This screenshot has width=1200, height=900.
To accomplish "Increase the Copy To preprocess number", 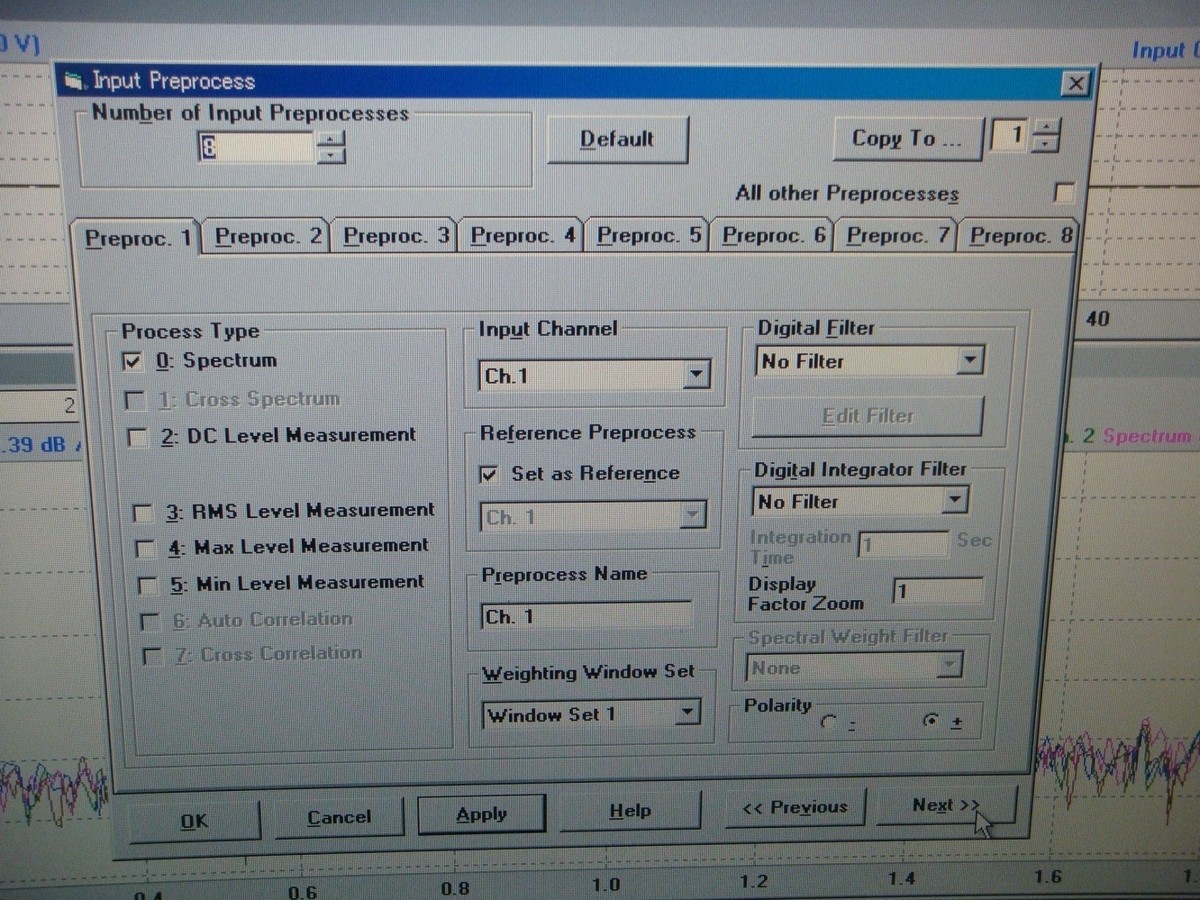I will [x=1044, y=127].
